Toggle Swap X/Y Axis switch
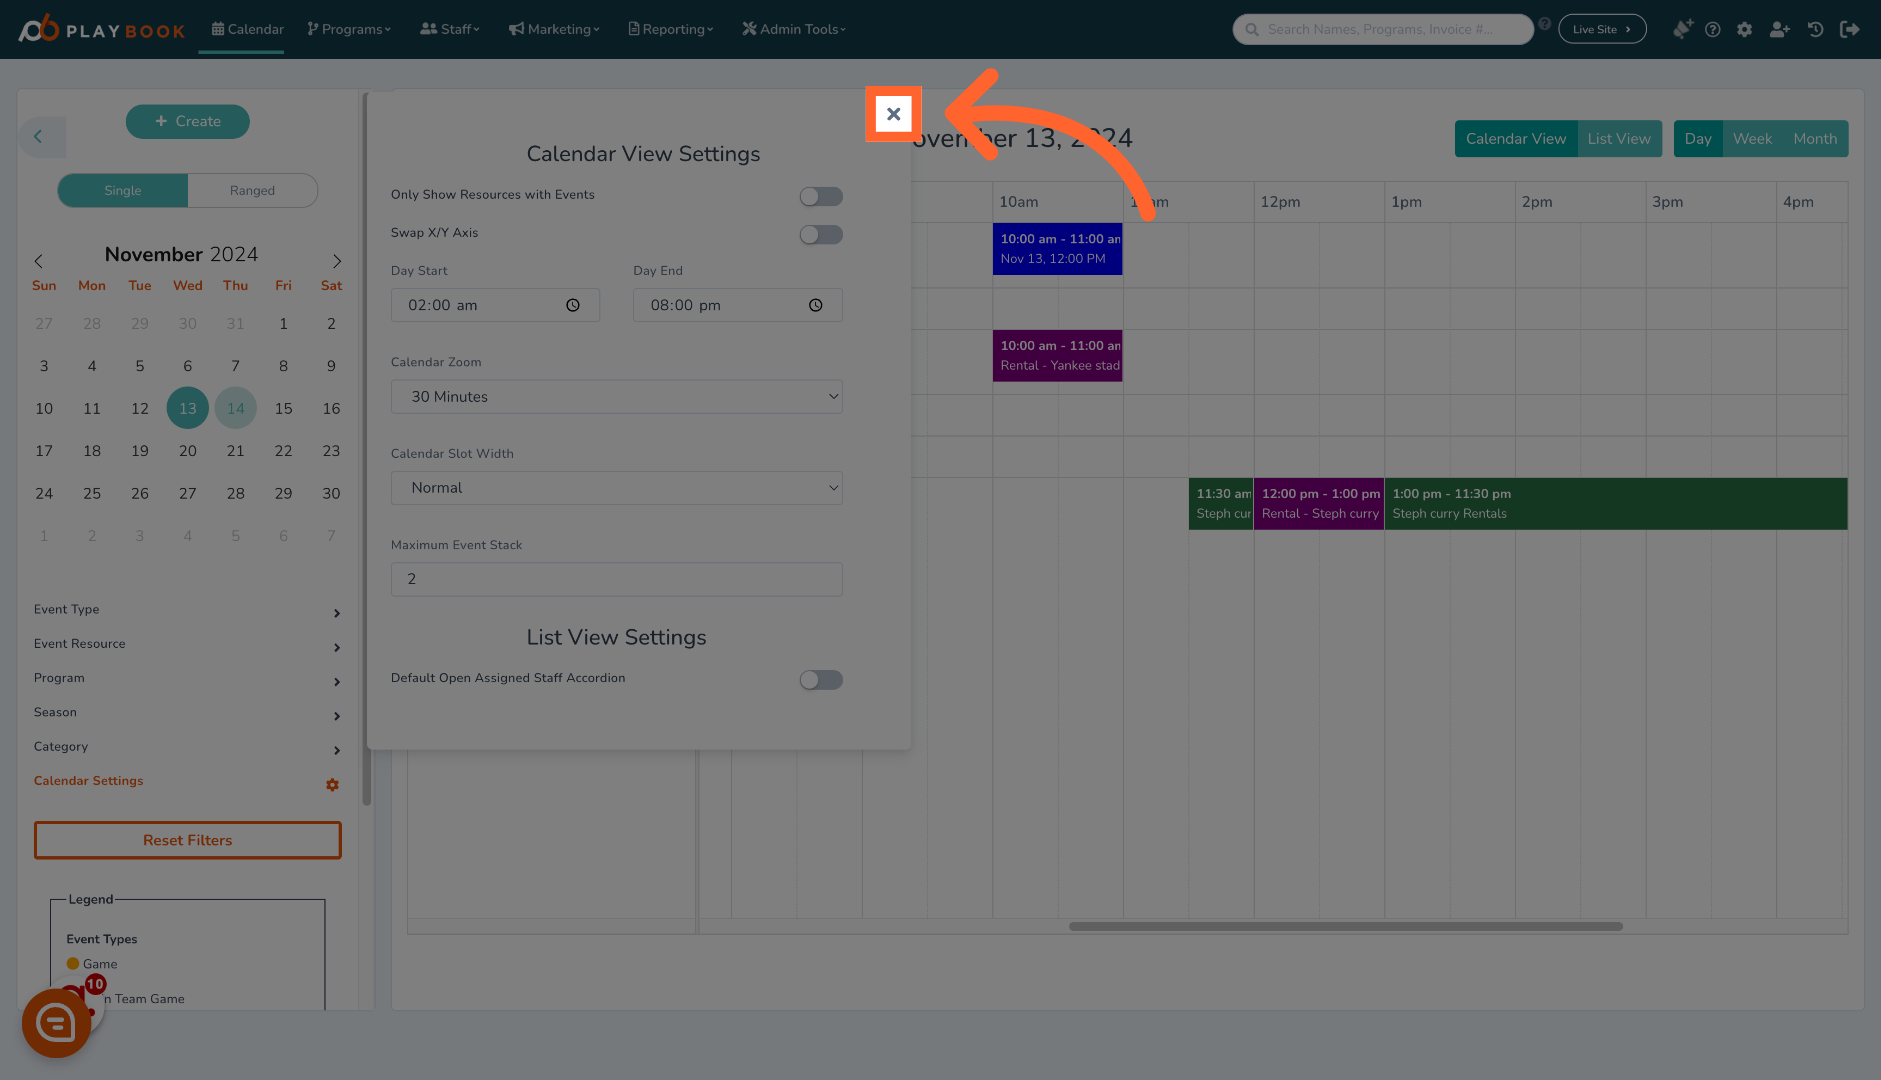Screen dimensions: 1881x1080 pos(821,235)
